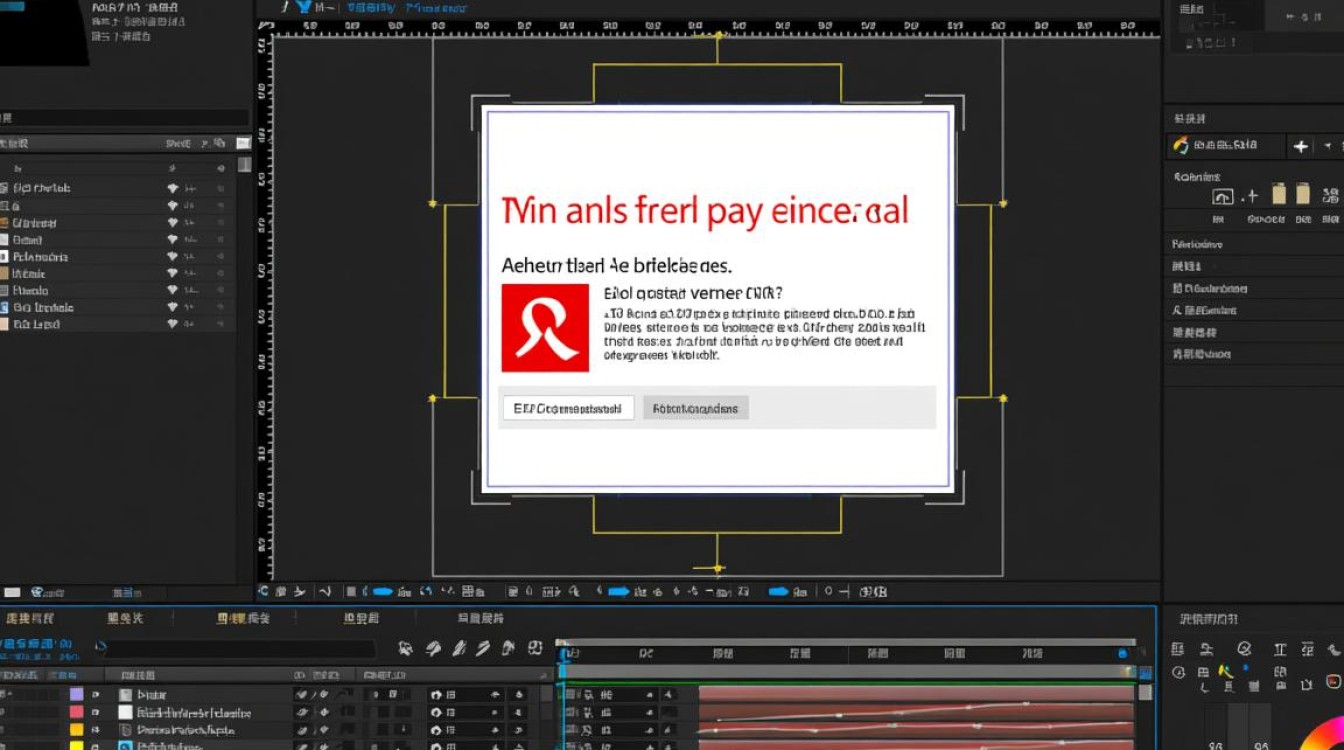Toggle the diamond icon of first project item
1344x750 pixels.
[172, 188]
